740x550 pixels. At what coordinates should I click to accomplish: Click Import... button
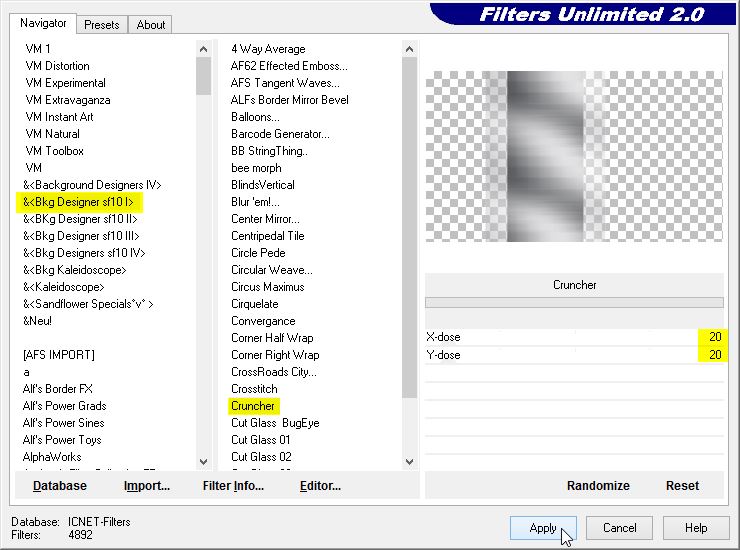[x=147, y=486]
